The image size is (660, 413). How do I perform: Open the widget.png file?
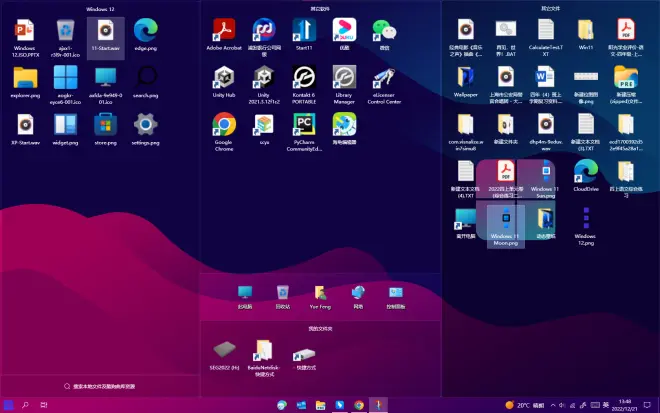coord(65,130)
